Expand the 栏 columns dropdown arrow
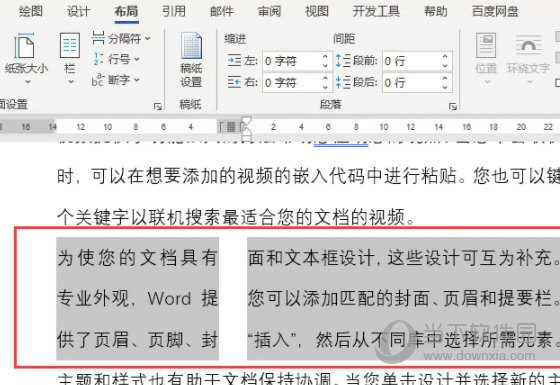Screen dimensions: 560x385 click(x=71, y=82)
